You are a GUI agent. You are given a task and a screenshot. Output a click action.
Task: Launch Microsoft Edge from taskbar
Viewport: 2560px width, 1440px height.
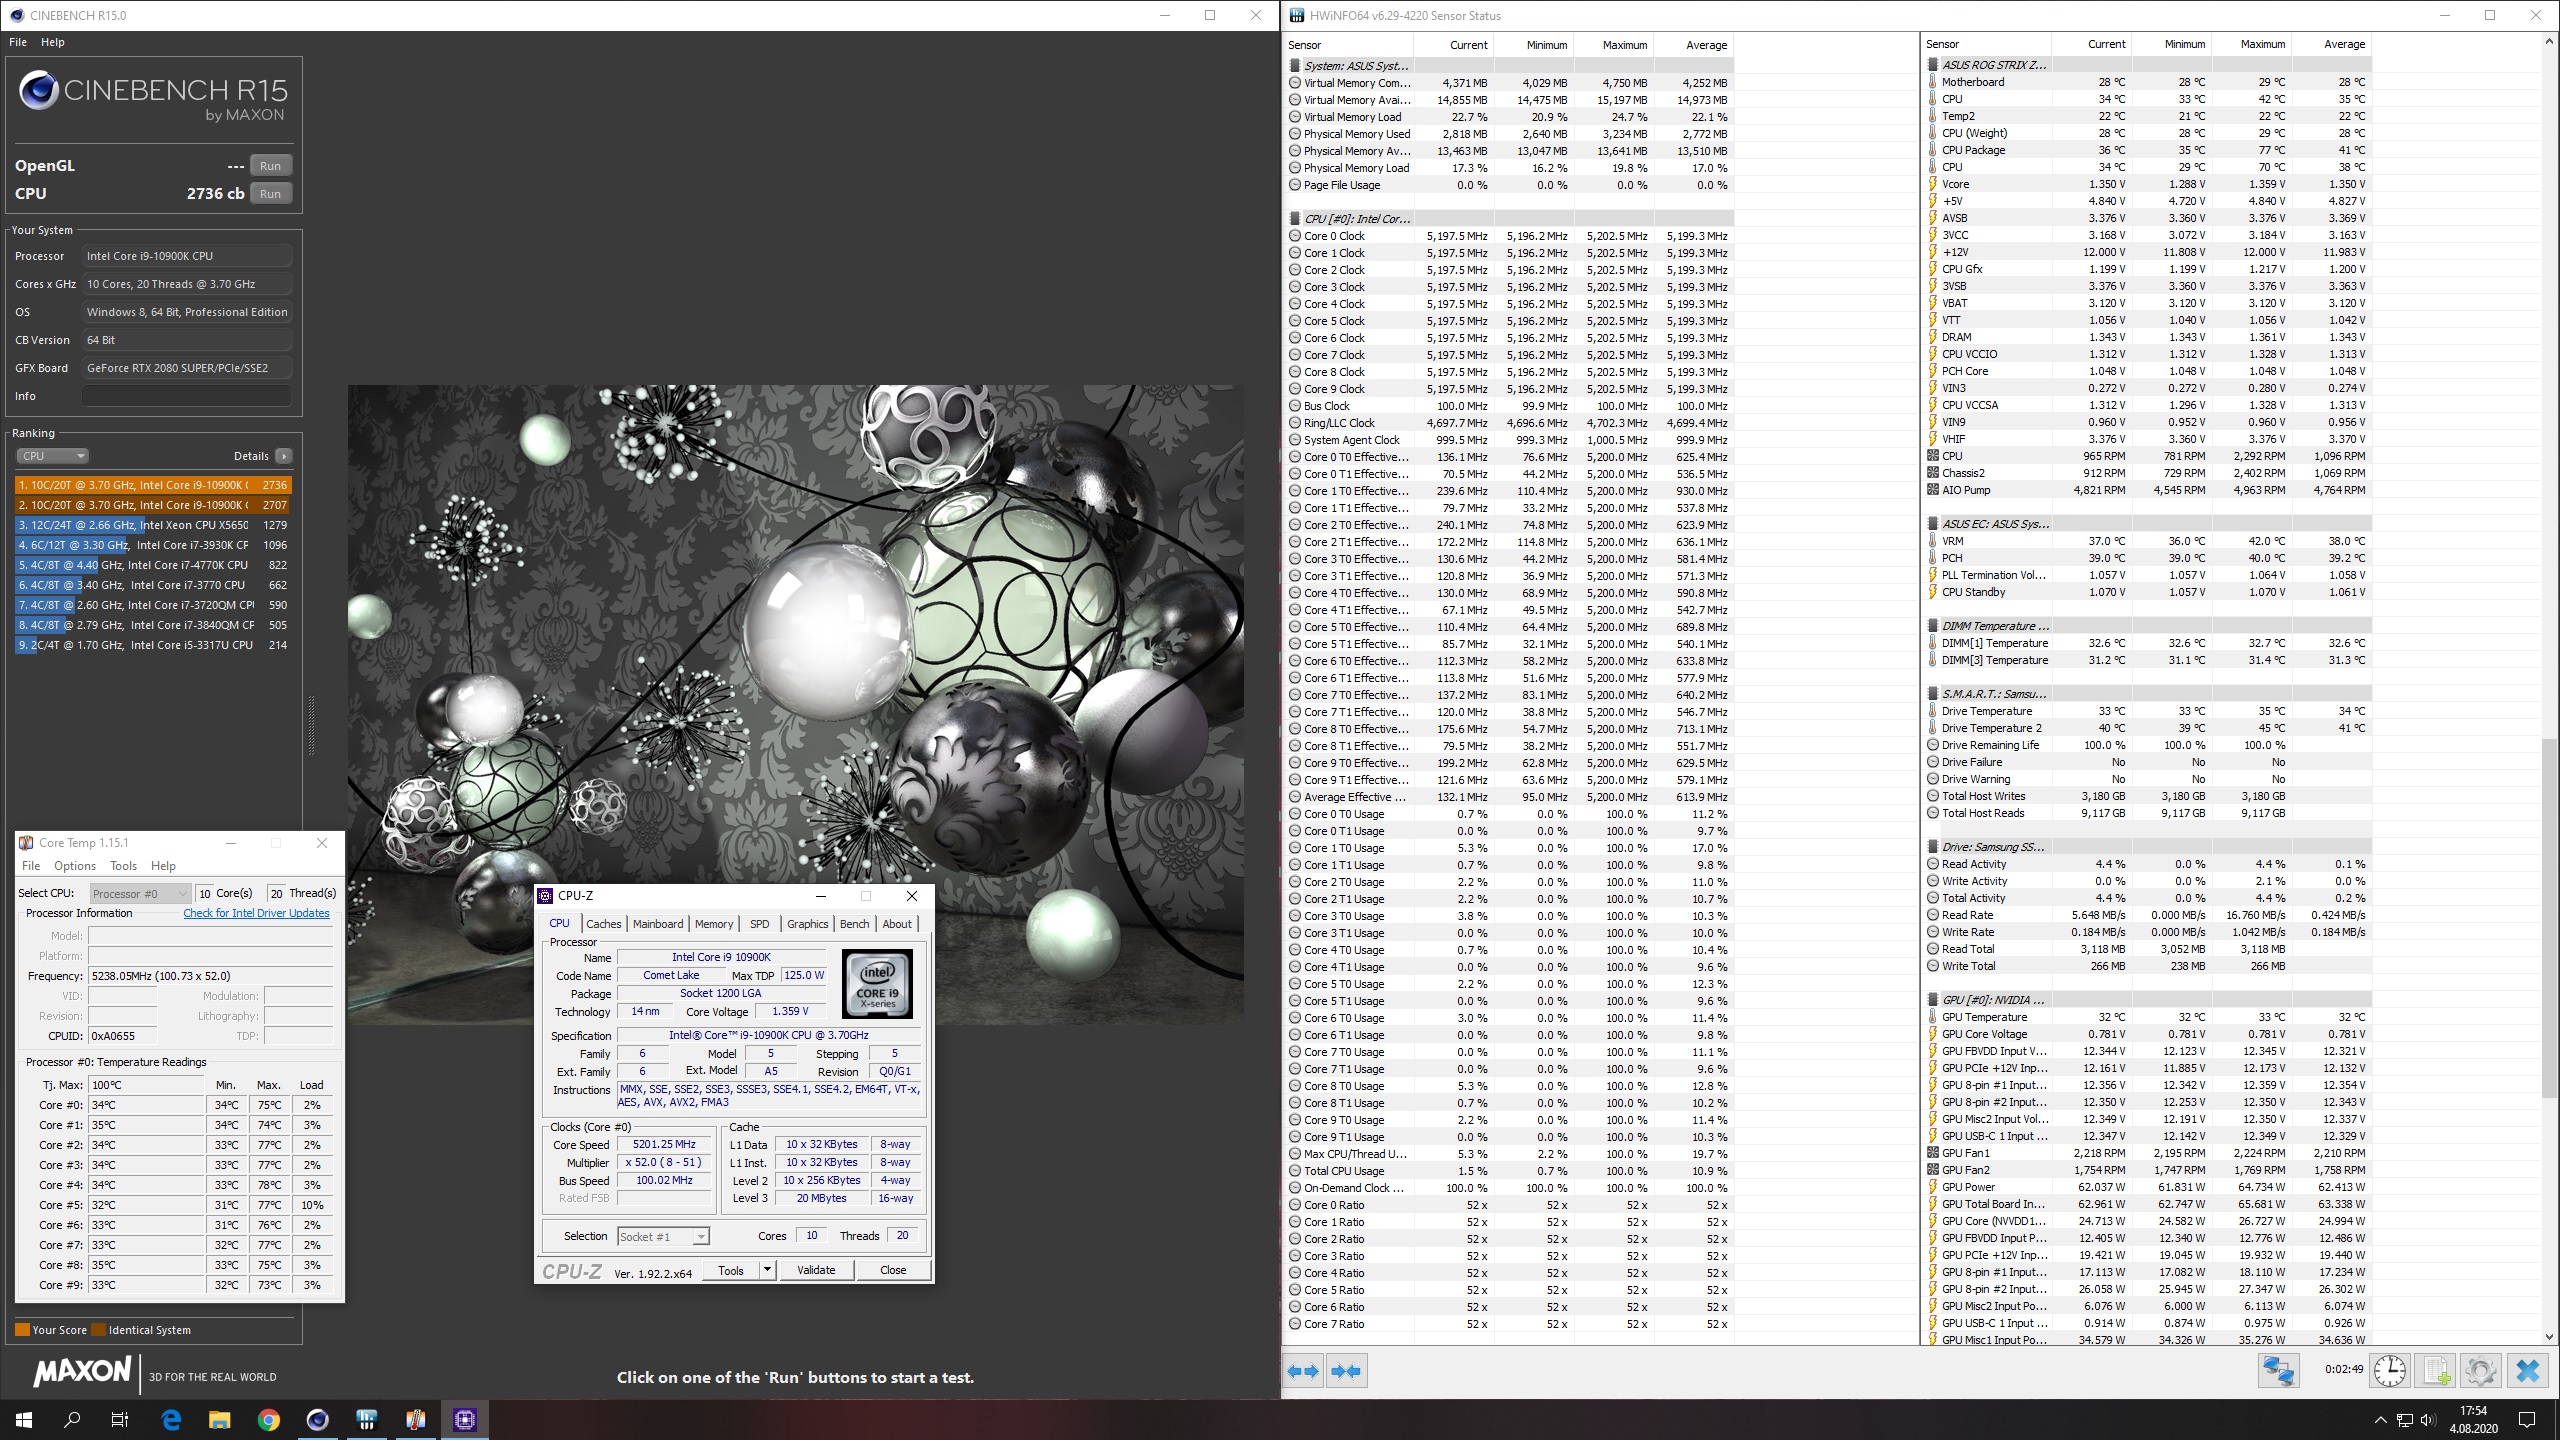[171, 1419]
